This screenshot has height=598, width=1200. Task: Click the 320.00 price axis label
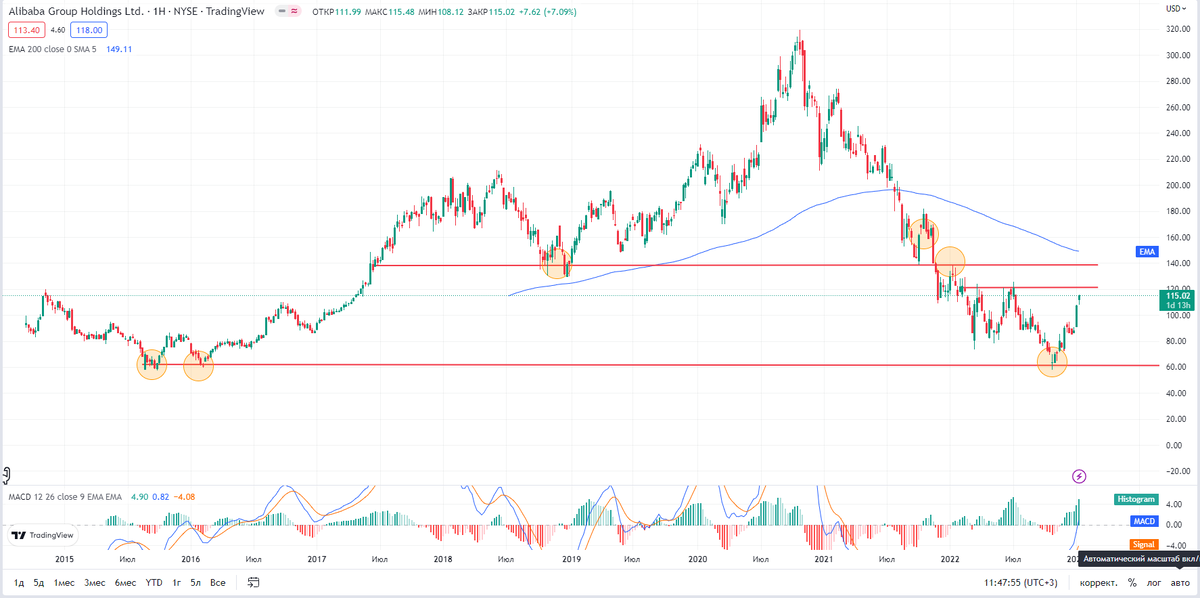[x=1178, y=29]
